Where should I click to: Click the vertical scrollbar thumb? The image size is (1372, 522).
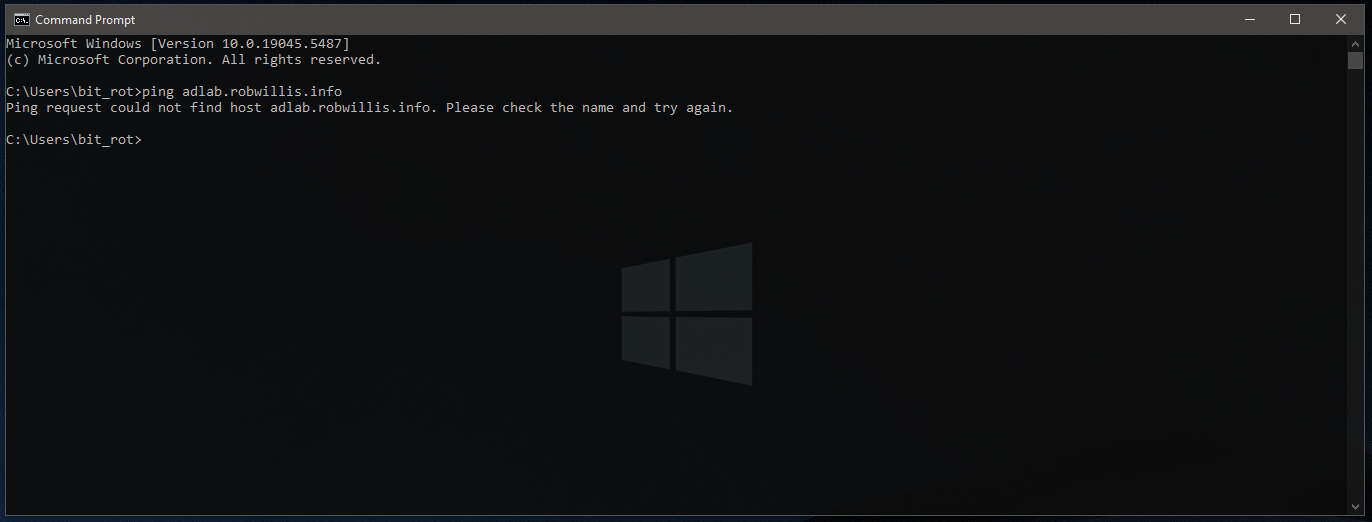1355,61
